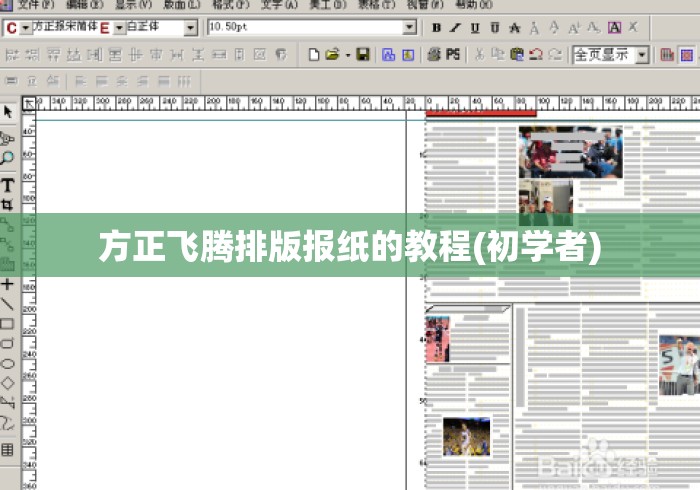Open the 视窗(W) menu
This screenshot has height=490, width=700.
pos(425,4)
